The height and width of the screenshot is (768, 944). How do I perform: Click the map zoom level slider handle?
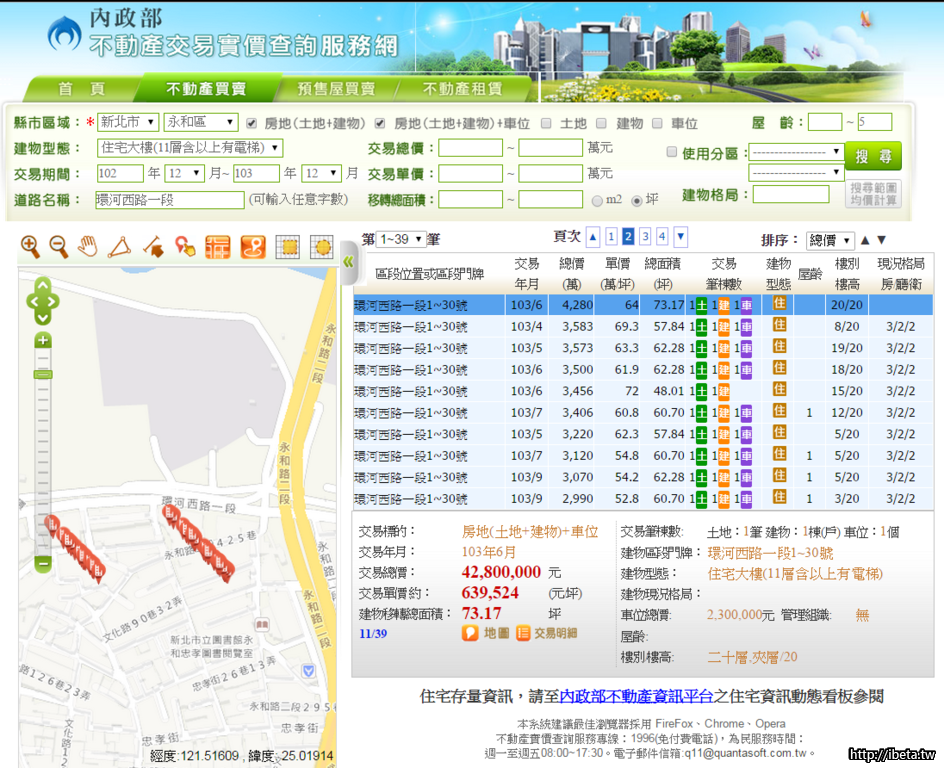[x=42, y=374]
